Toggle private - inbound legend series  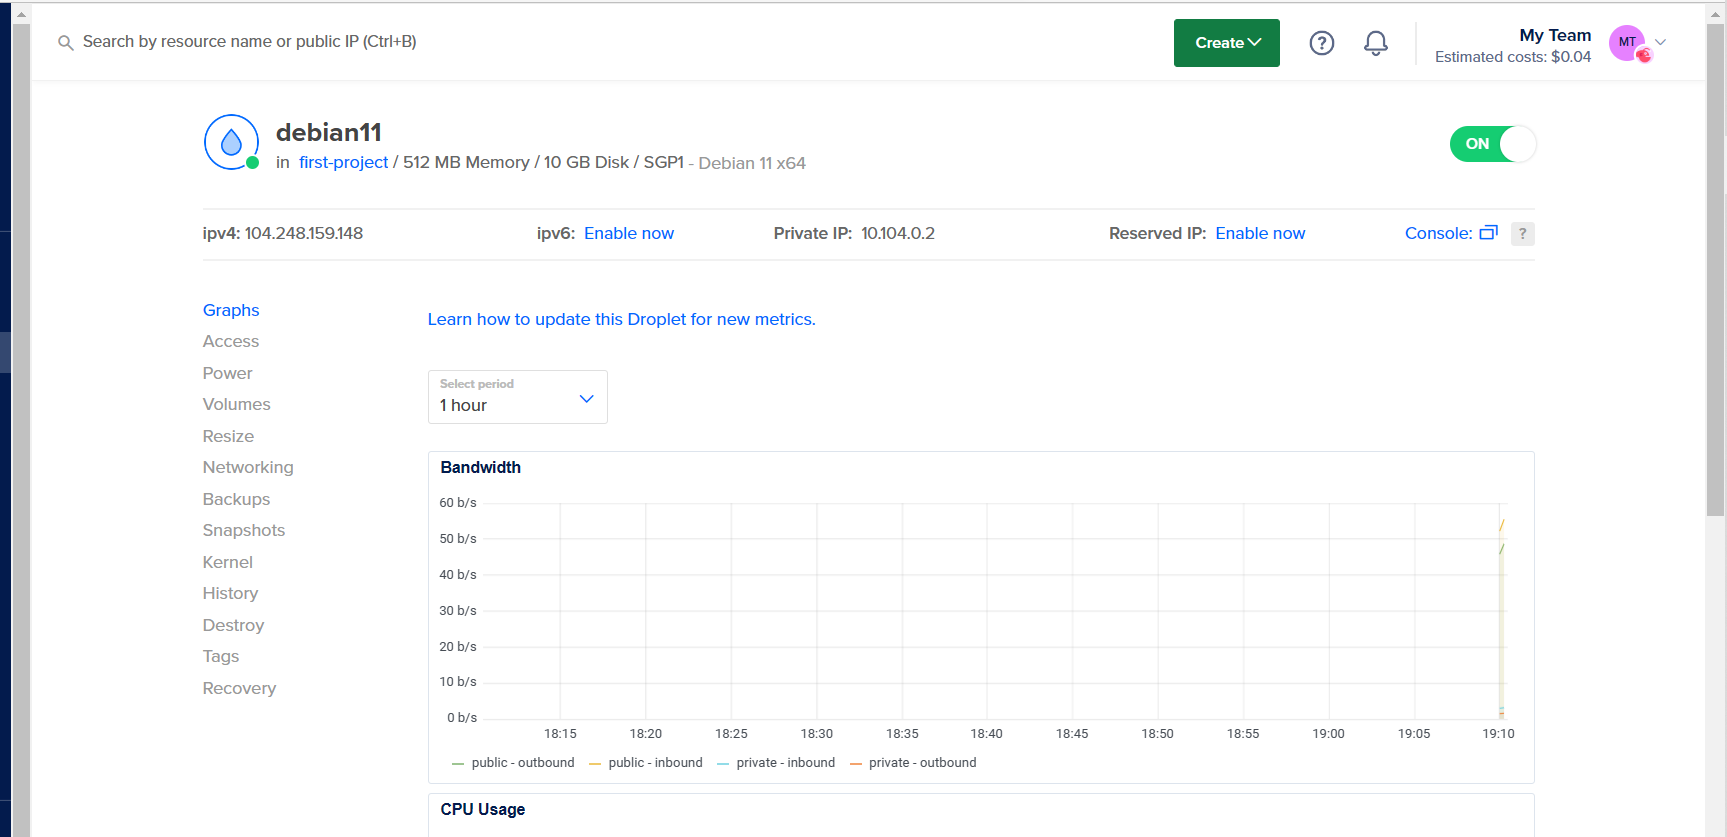tap(776, 763)
